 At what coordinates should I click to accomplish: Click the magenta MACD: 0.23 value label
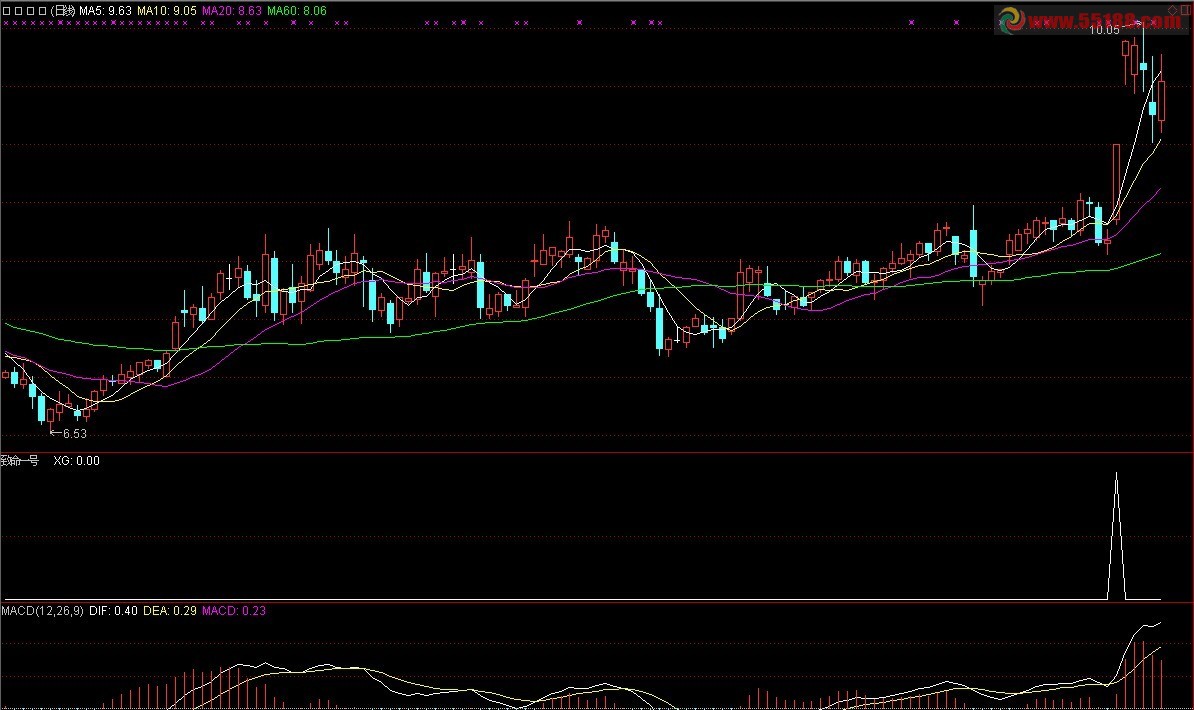point(234,610)
